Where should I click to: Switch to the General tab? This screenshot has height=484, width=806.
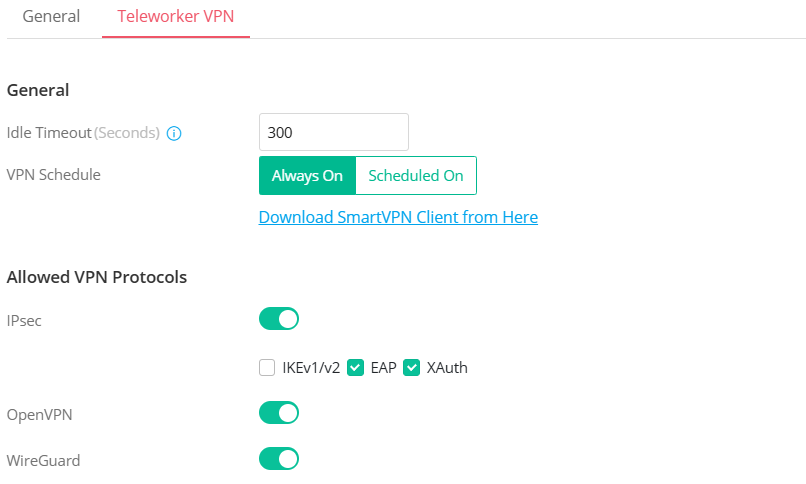[51, 17]
